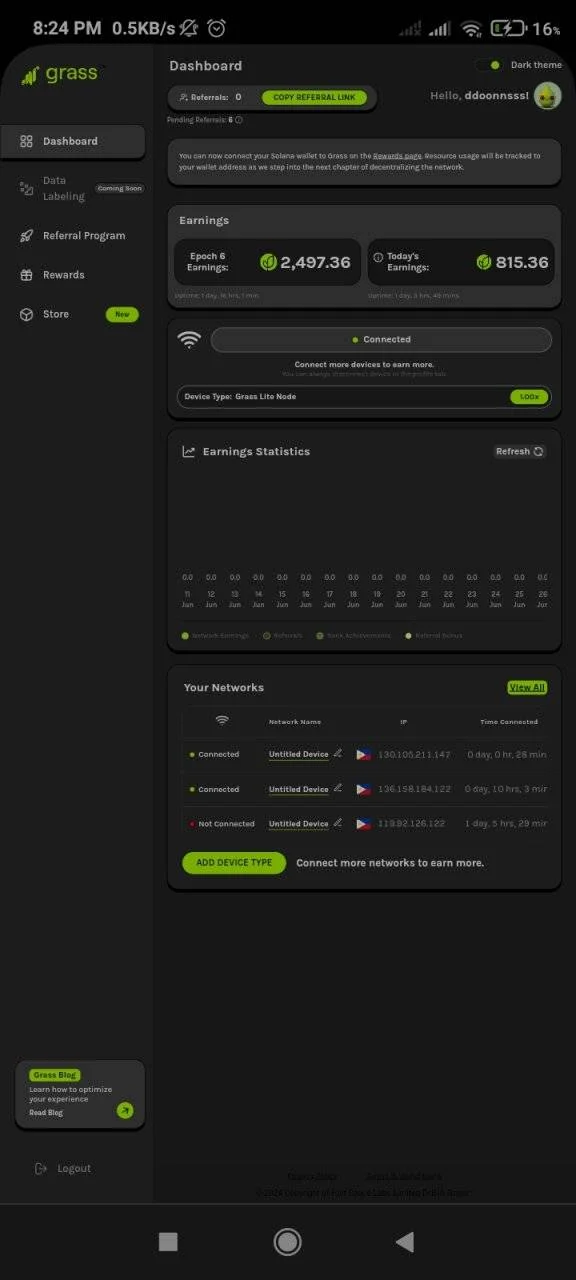Click the Android battery status indicator
The height and width of the screenshot is (1280, 576).
click(x=508, y=29)
